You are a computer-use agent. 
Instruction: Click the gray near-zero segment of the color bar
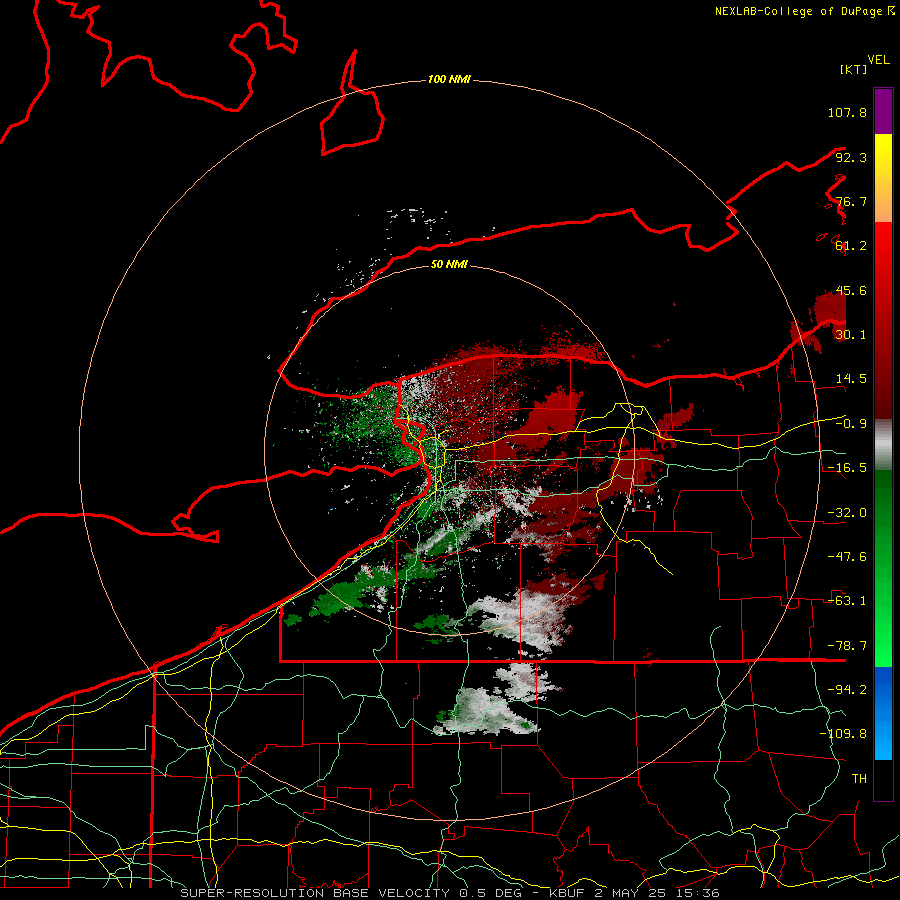point(883,445)
